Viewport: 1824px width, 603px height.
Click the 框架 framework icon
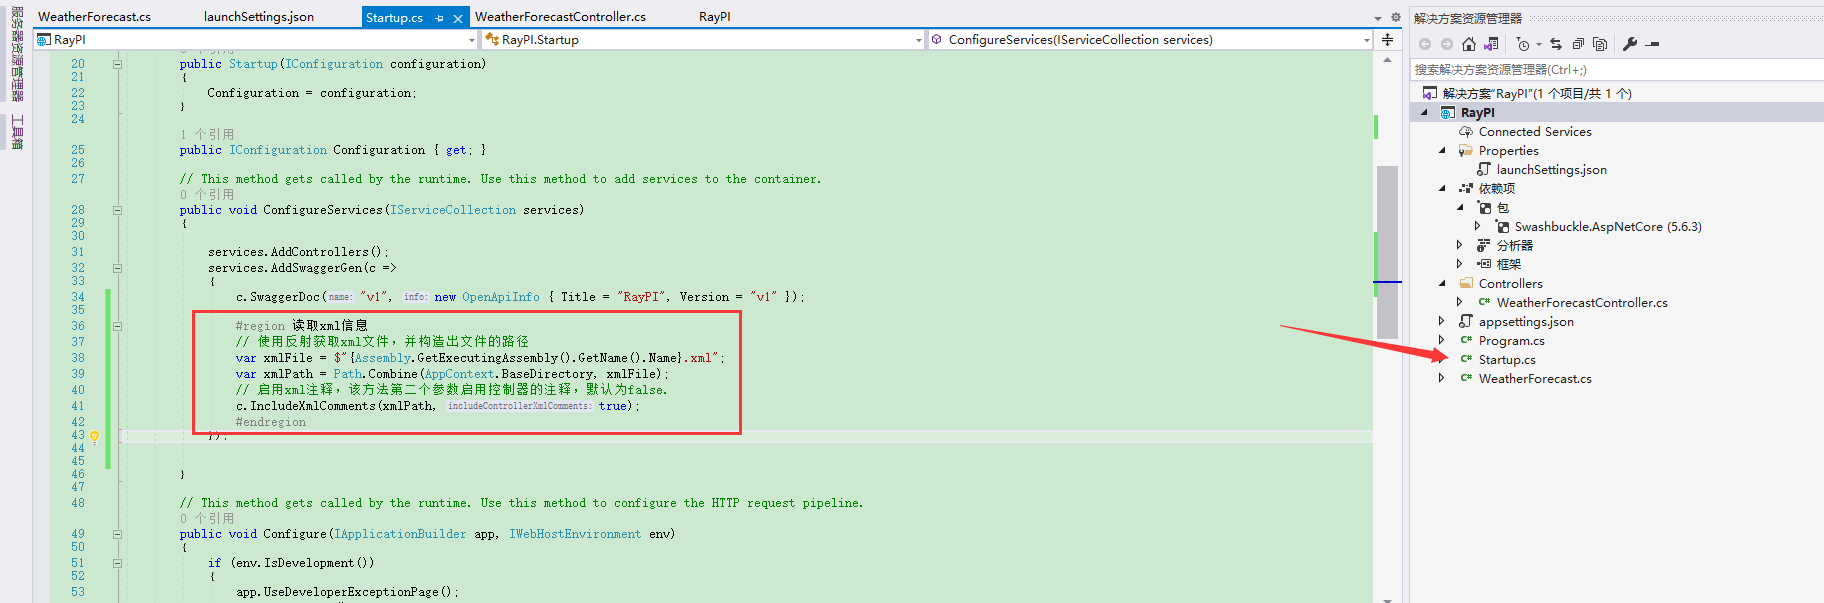click(x=1484, y=264)
